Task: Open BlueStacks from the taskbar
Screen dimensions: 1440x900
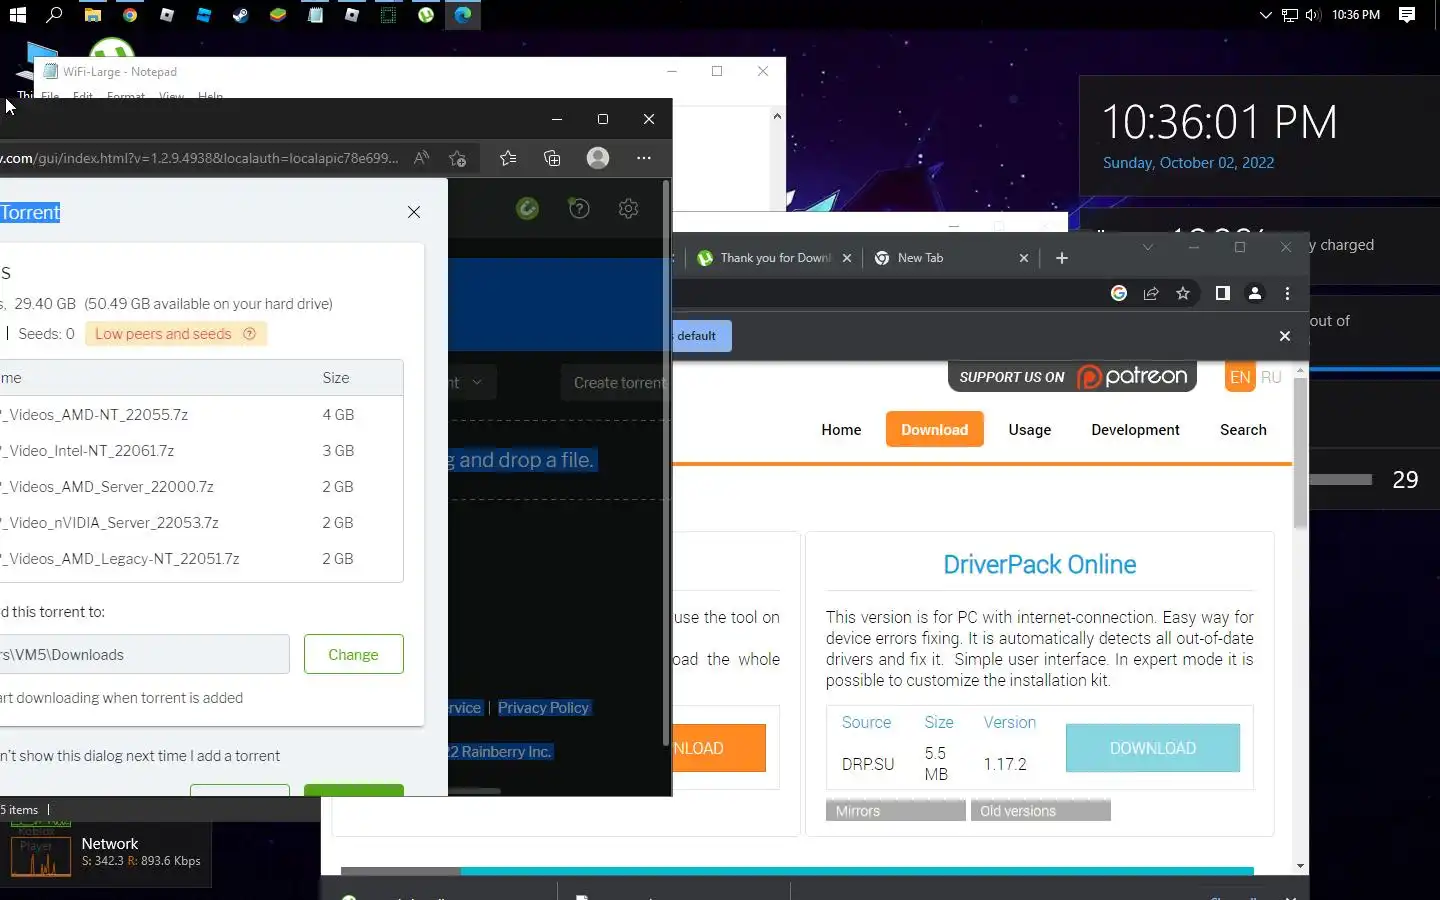Action: pos(278,15)
